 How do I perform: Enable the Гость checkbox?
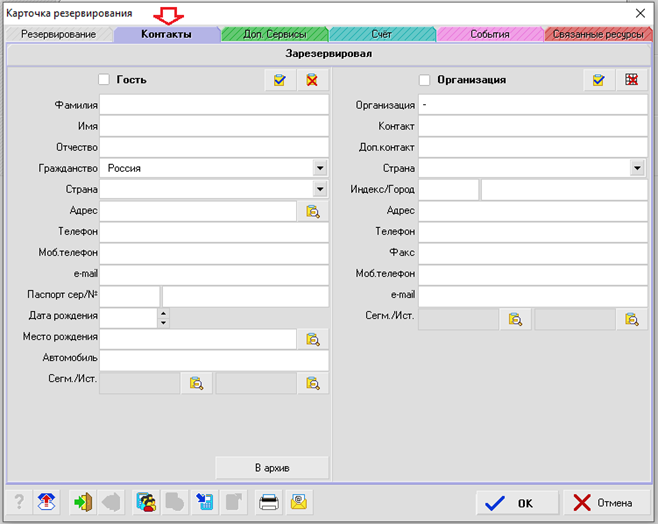click(104, 80)
